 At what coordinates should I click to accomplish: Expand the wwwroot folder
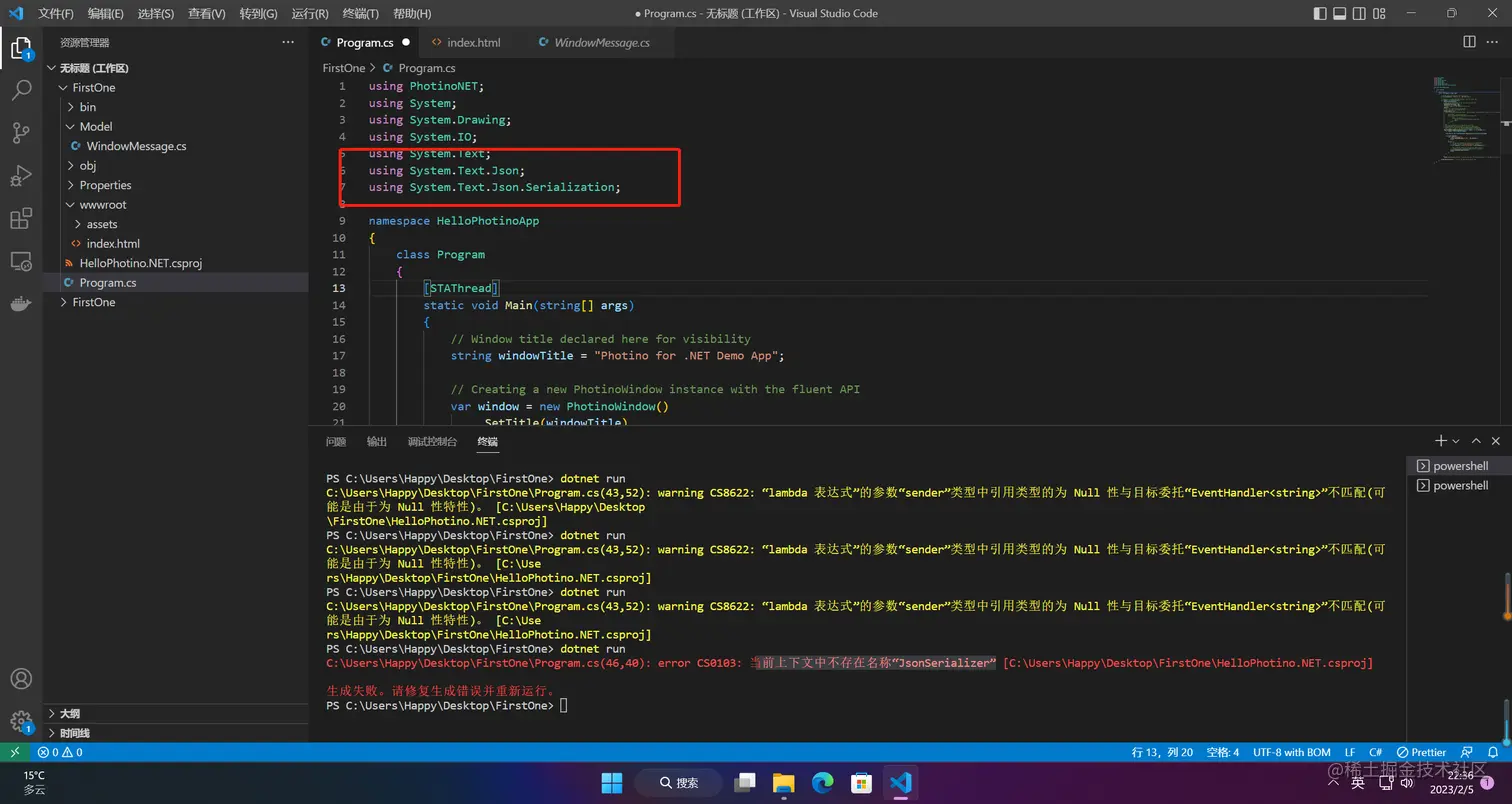[103, 205]
